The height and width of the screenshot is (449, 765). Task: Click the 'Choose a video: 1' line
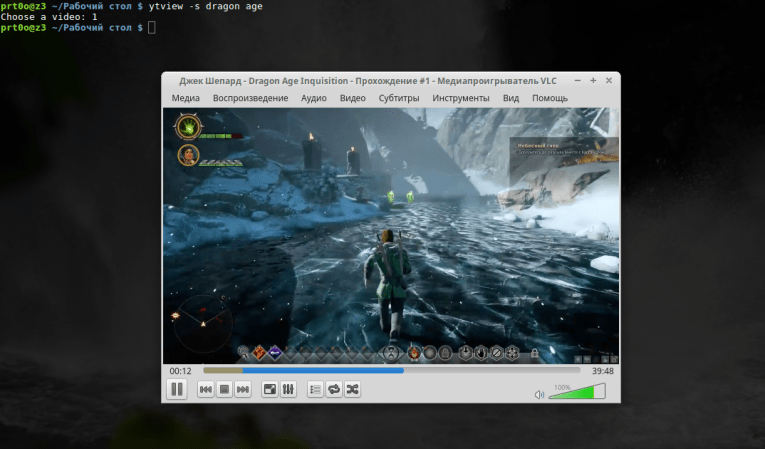point(49,17)
